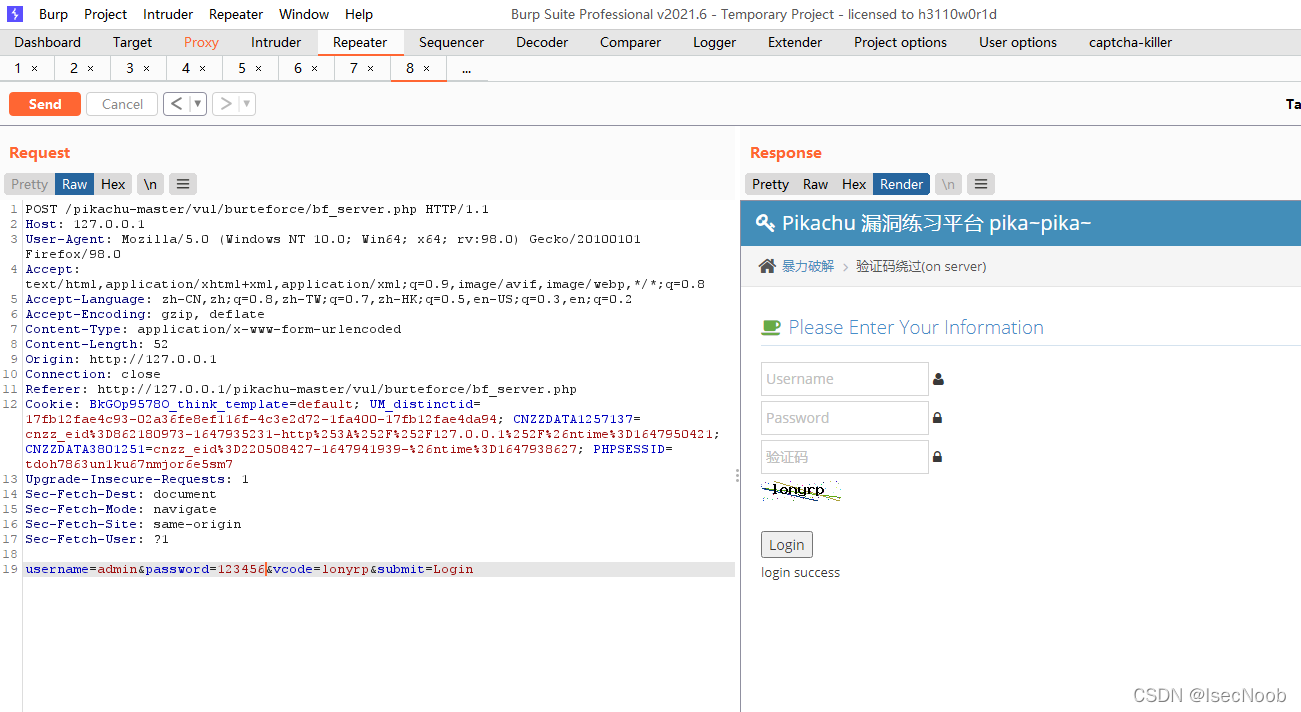1301x712 pixels.
Task: Open the Project options tab
Action: (x=900, y=42)
